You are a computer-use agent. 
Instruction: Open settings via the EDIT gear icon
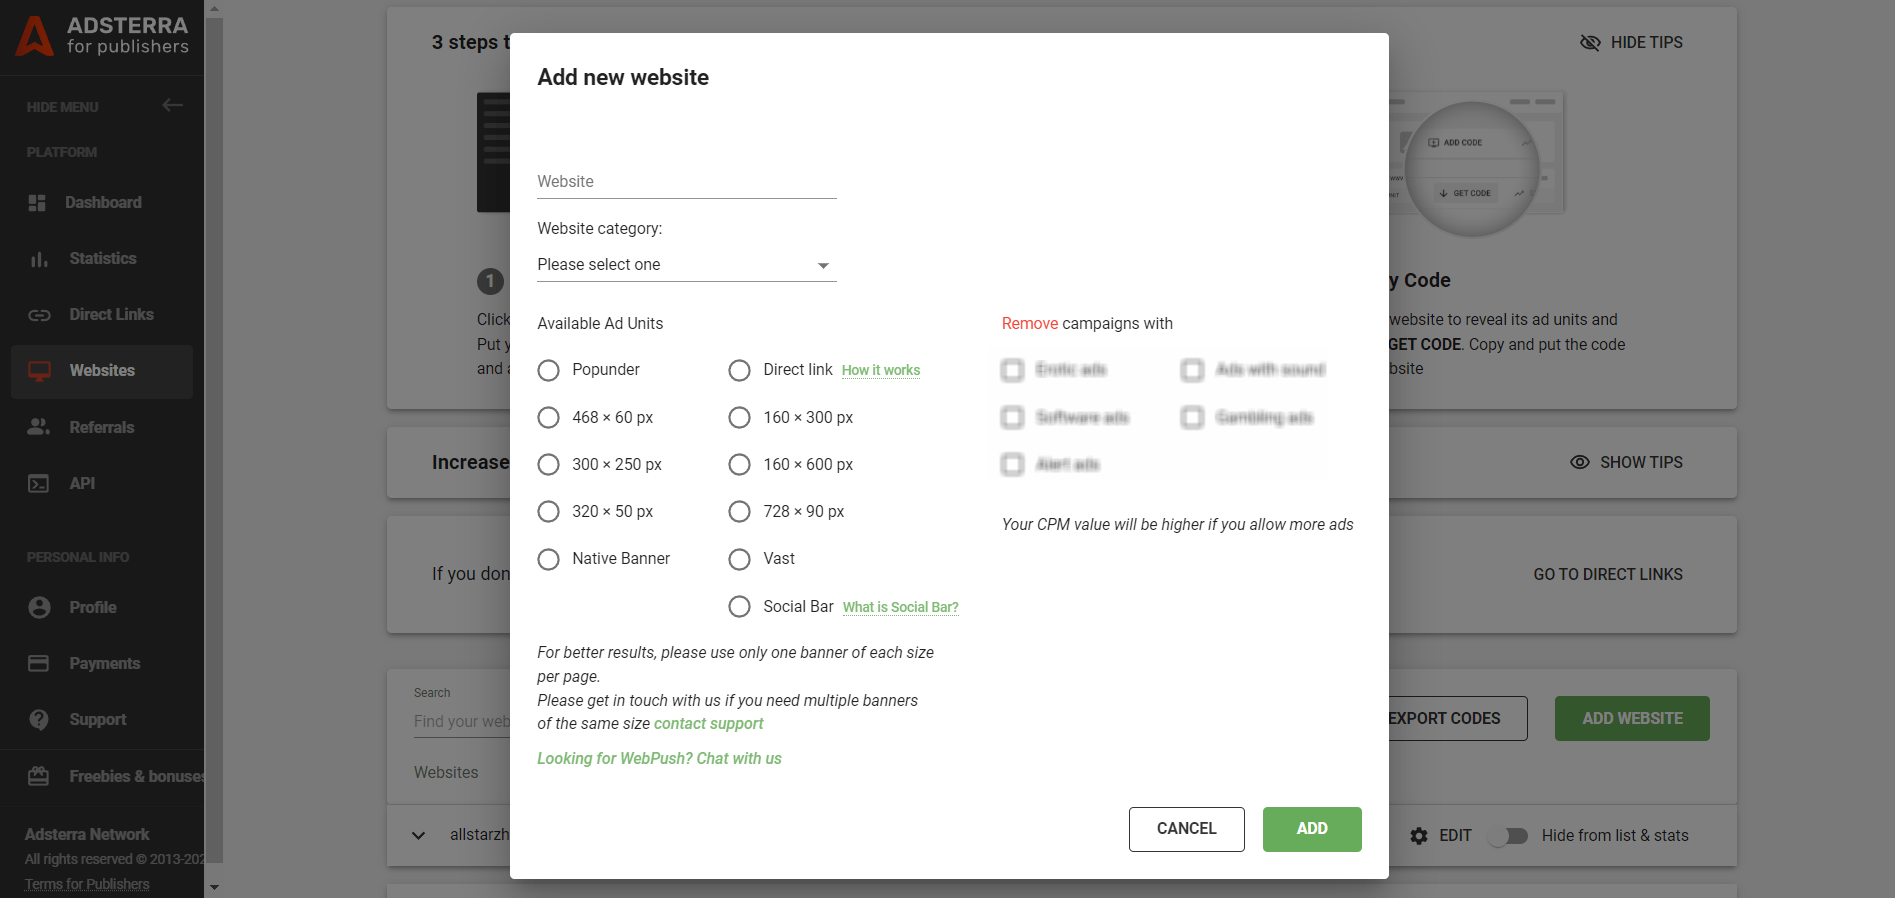coord(1420,836)
